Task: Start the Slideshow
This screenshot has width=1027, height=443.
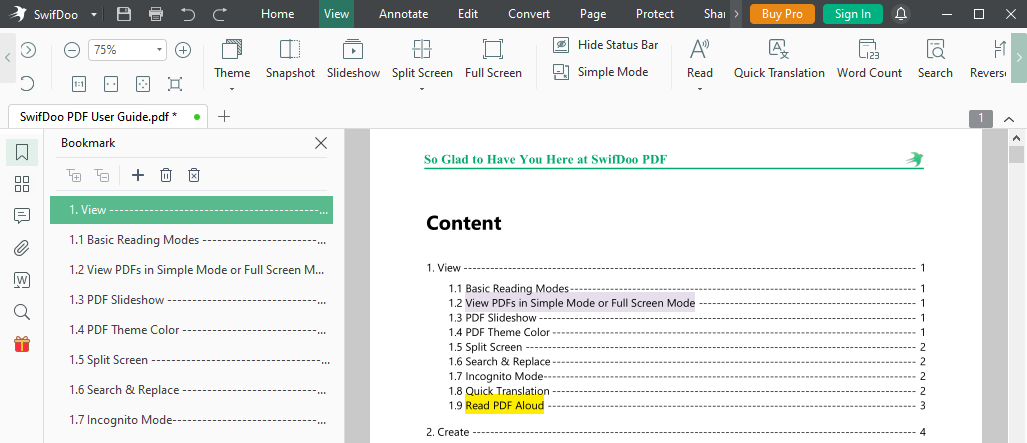Action: 354,59
